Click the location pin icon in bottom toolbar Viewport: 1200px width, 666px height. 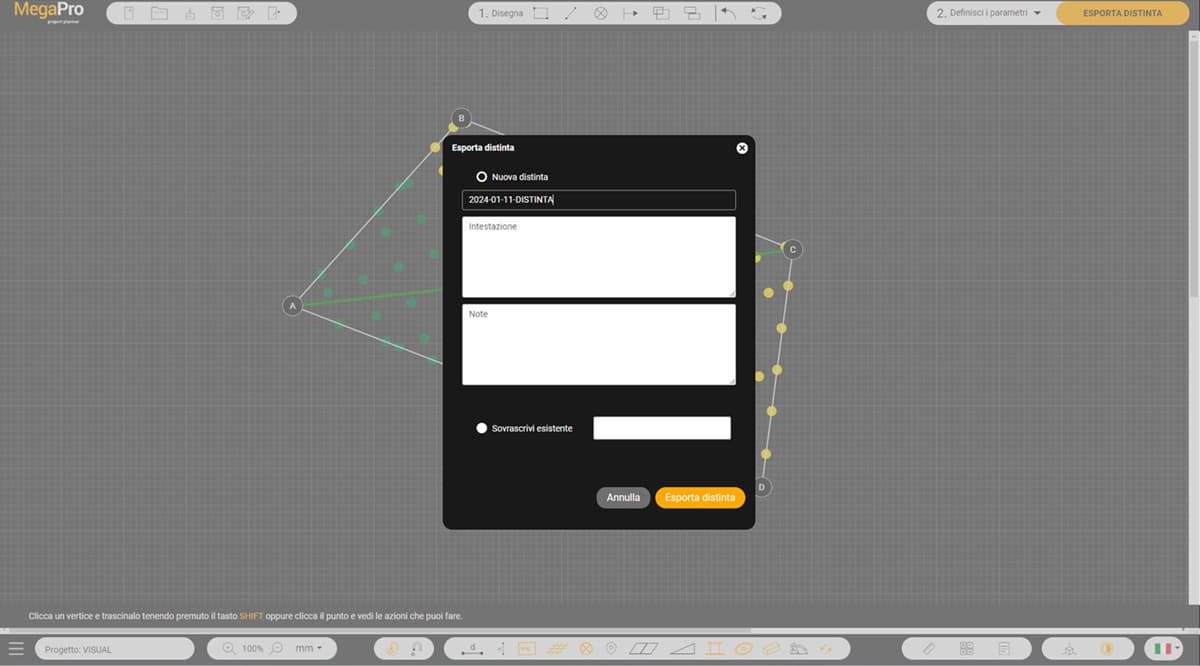tap(610, 649)
